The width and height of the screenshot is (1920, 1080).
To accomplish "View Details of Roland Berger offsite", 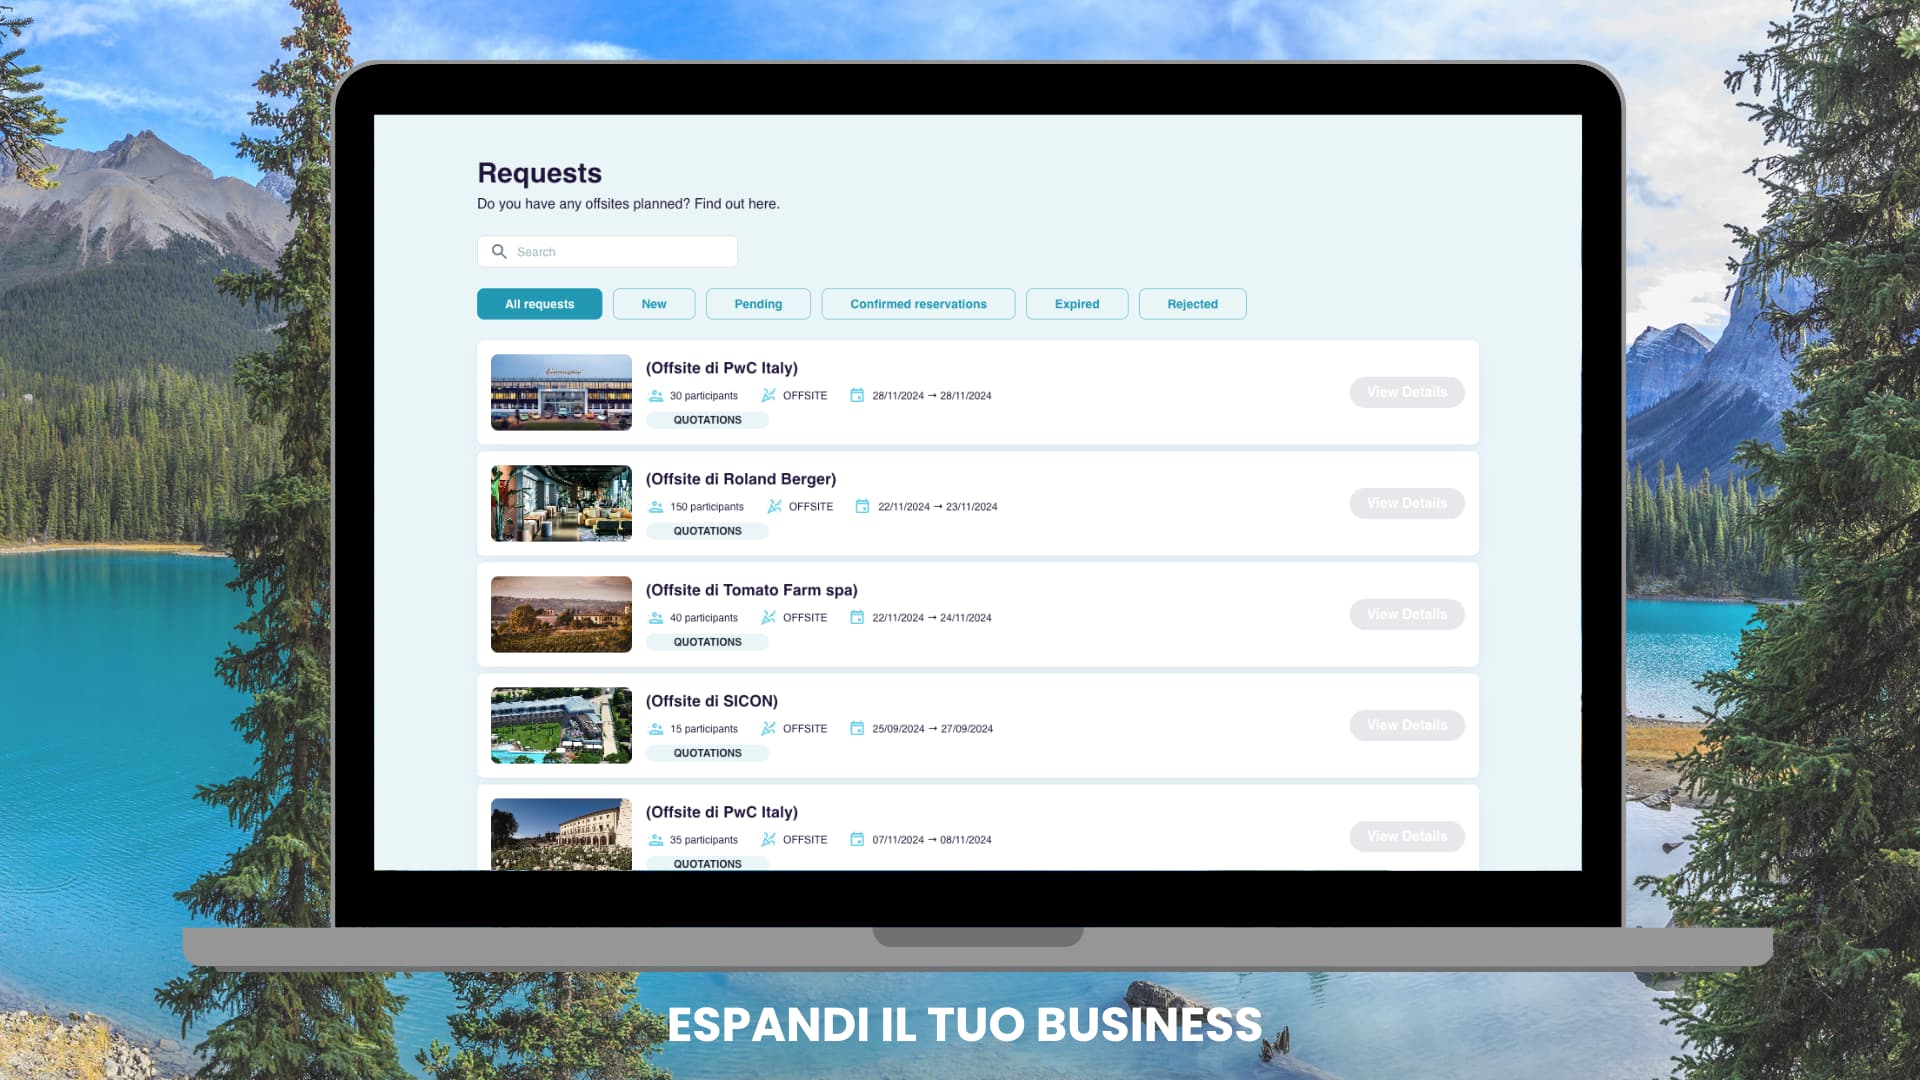I will coord(1407,503).
